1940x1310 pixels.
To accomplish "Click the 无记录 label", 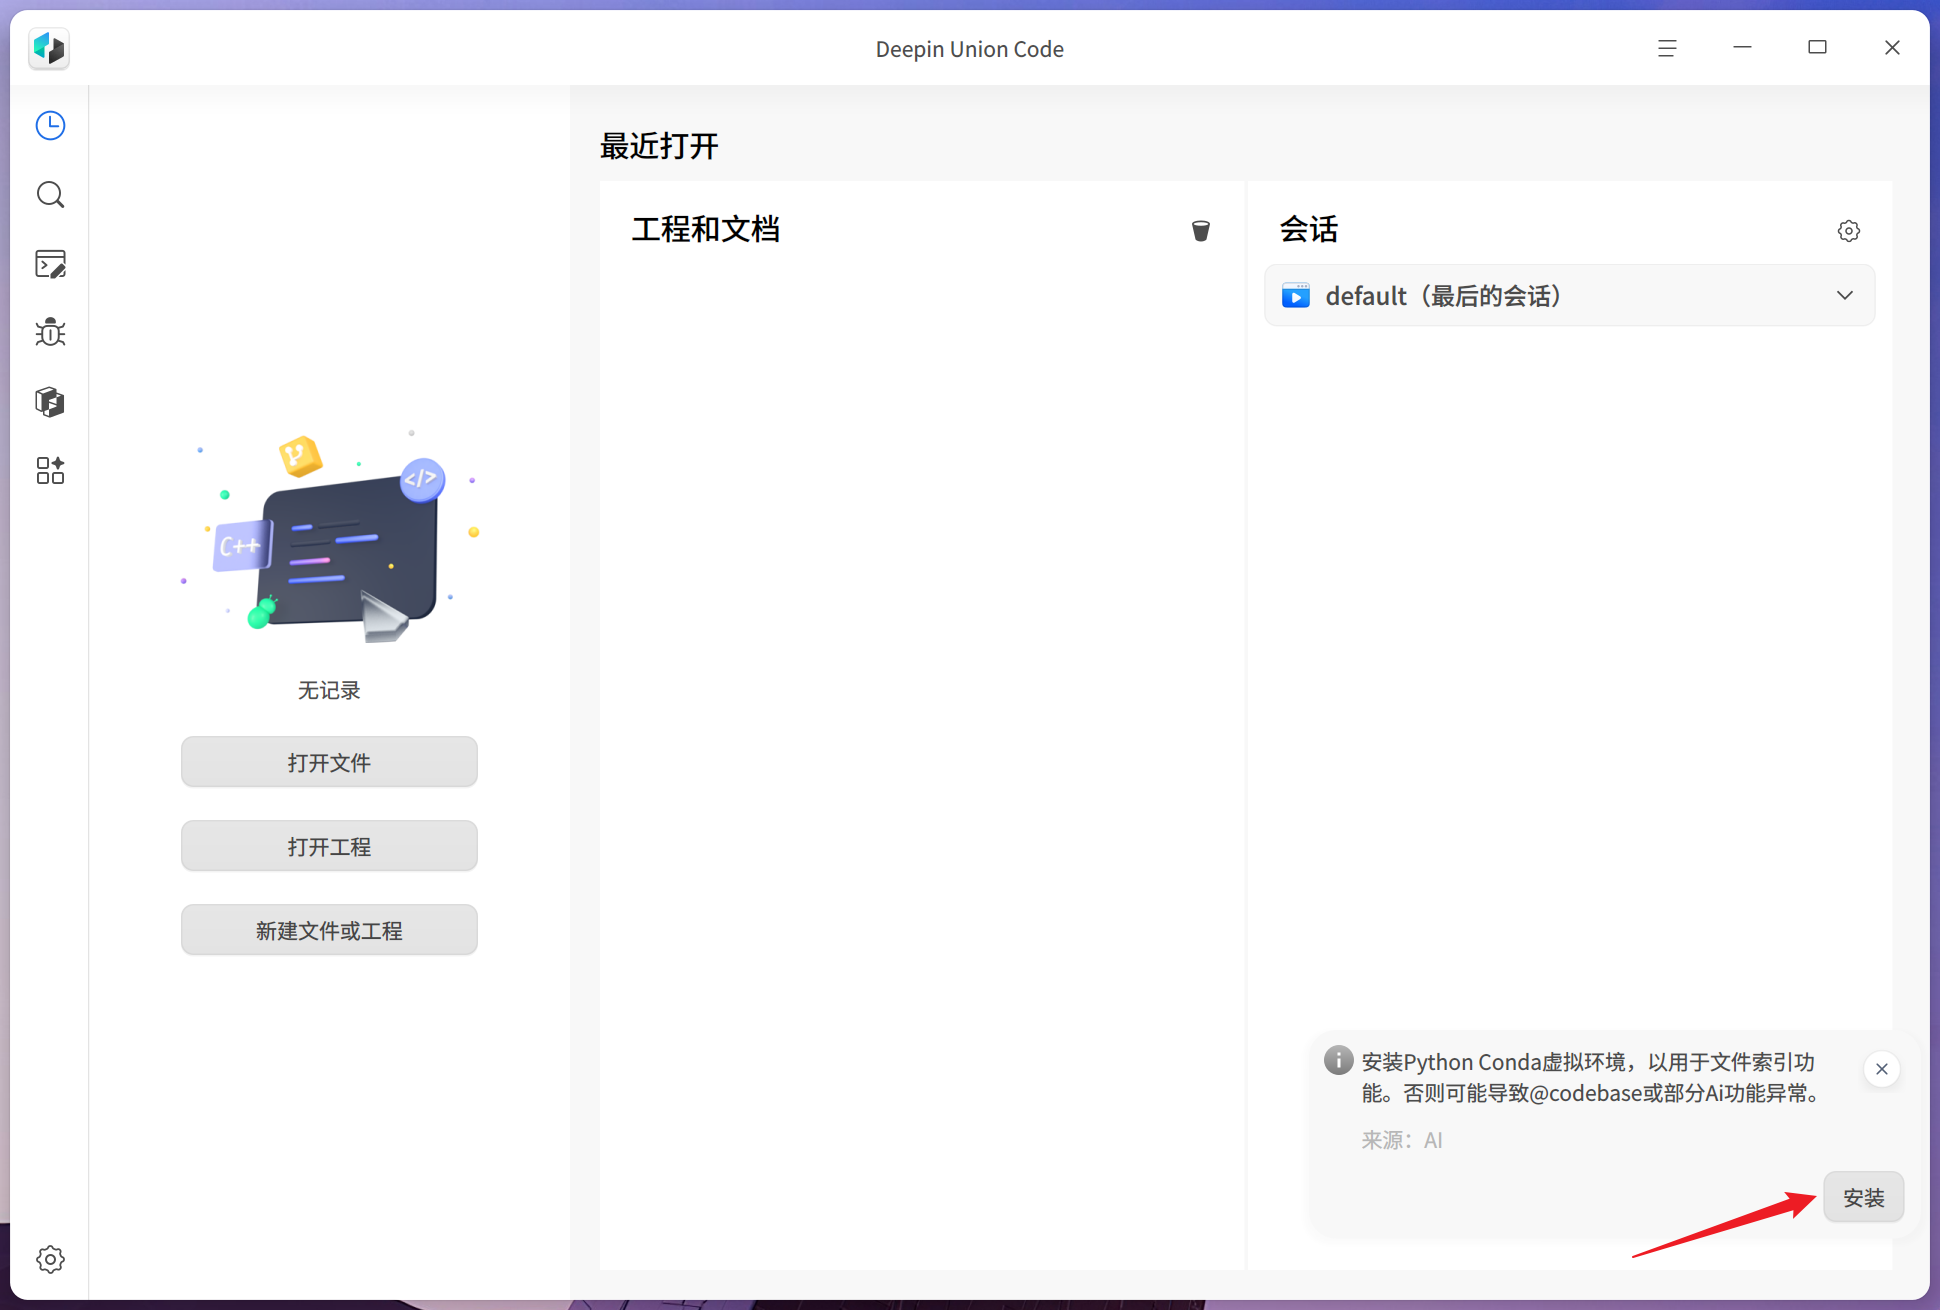I will pyautogui.click(x=329, y=690).
